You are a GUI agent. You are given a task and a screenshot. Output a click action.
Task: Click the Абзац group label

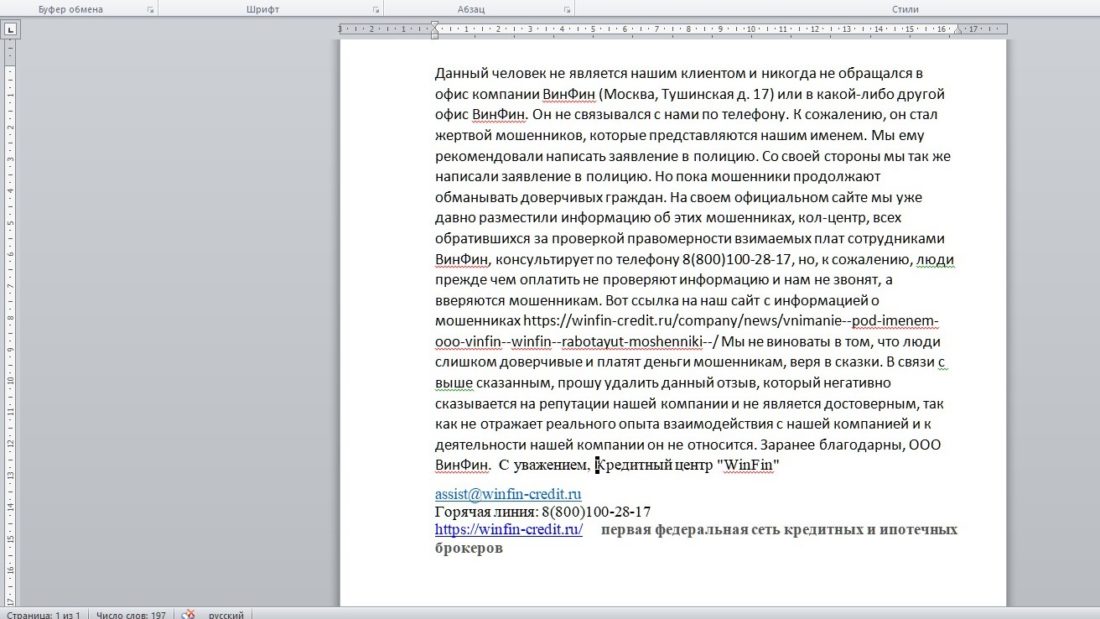click(471, 10)
